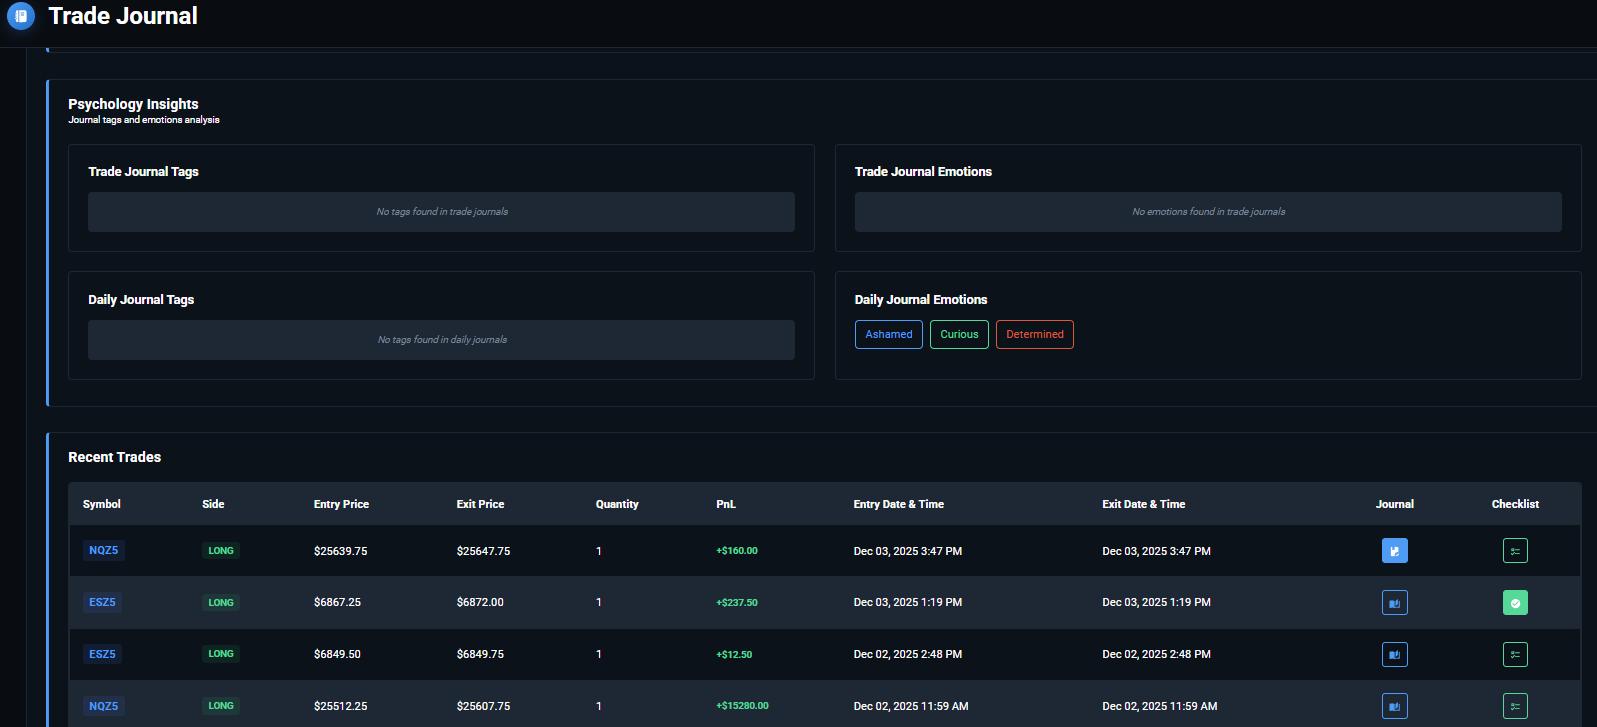The image size is (1597, 727).
Task: Open journal for the $6867.25 ESZ5 trade
Action: (1394, 602)
